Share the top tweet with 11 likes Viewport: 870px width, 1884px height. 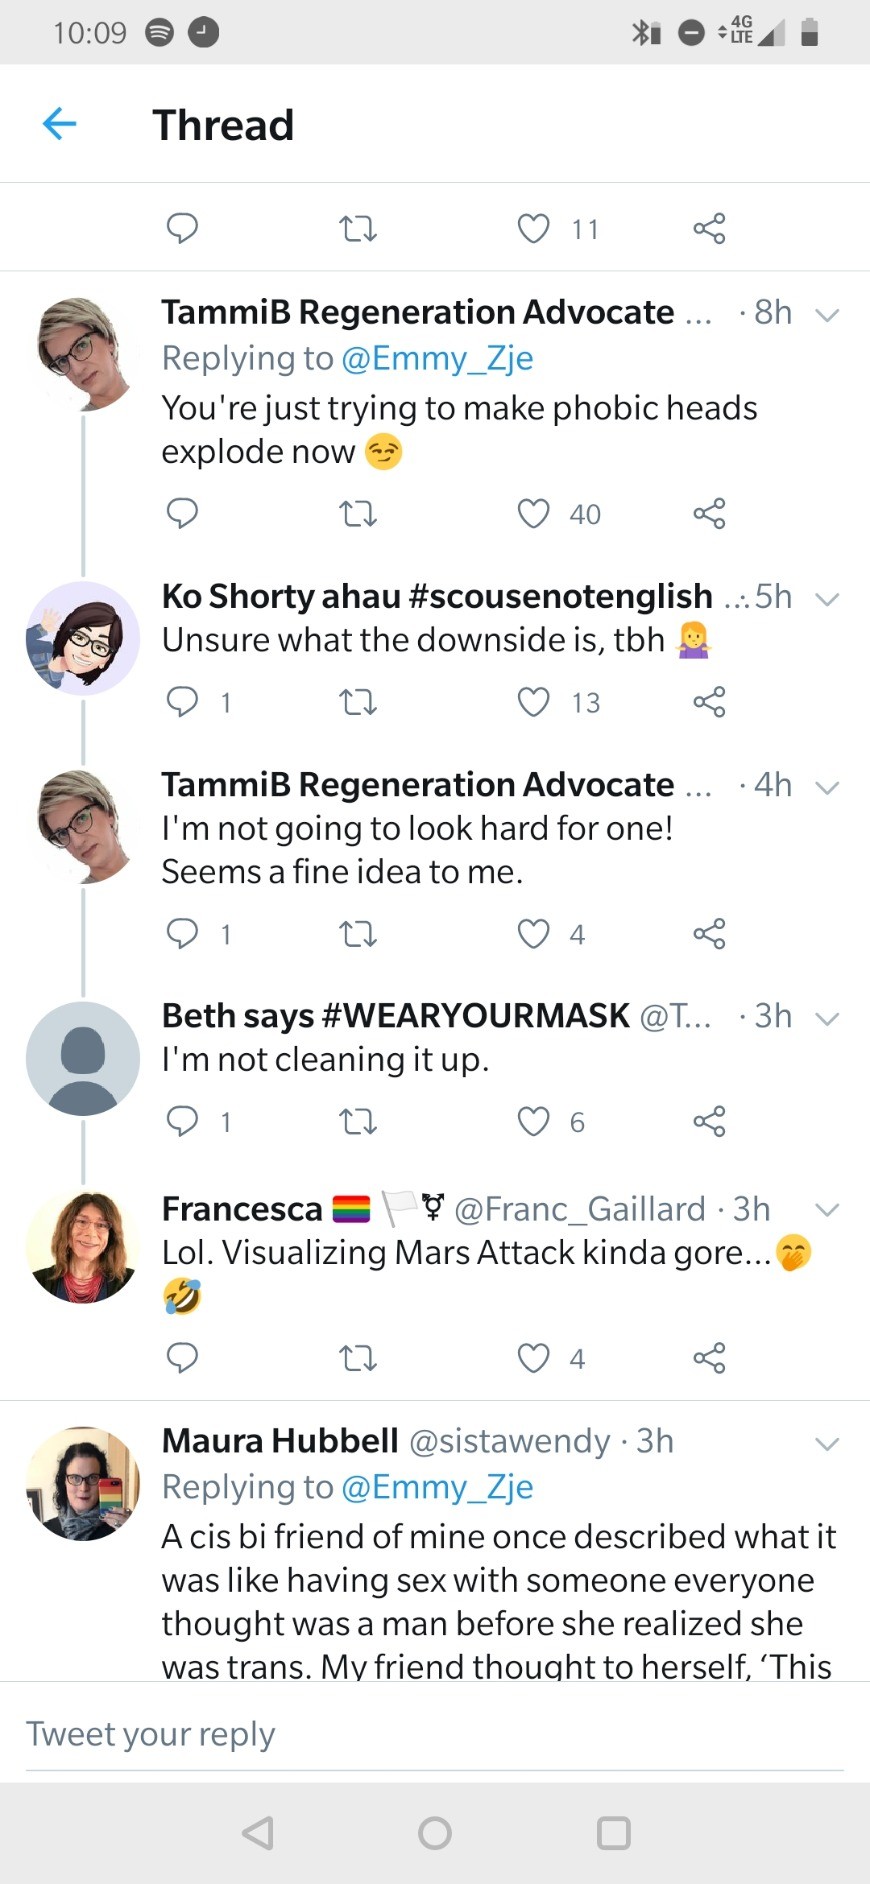coord(709,229)
